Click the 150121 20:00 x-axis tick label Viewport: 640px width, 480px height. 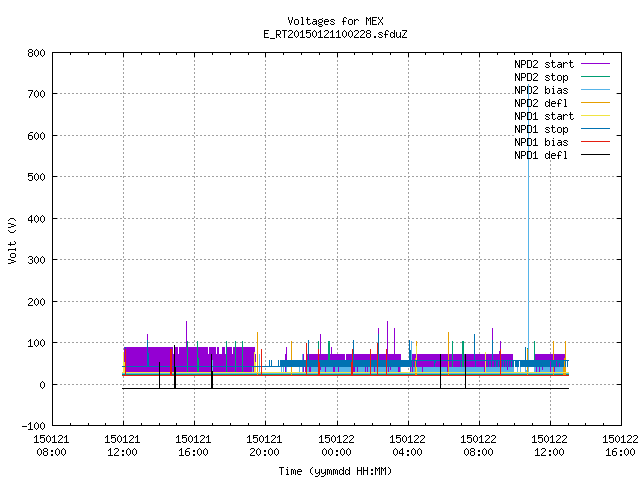click(264, 446)
